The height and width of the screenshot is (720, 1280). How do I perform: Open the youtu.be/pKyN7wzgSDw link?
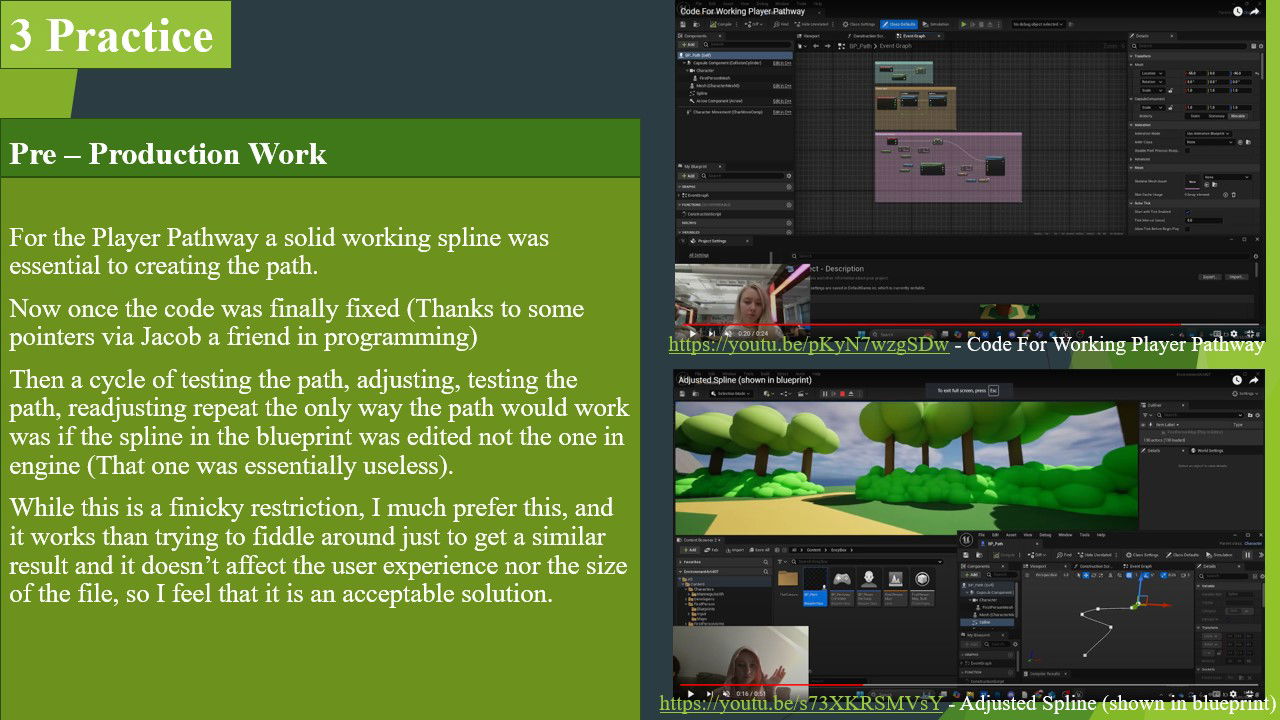click(808, 345)
